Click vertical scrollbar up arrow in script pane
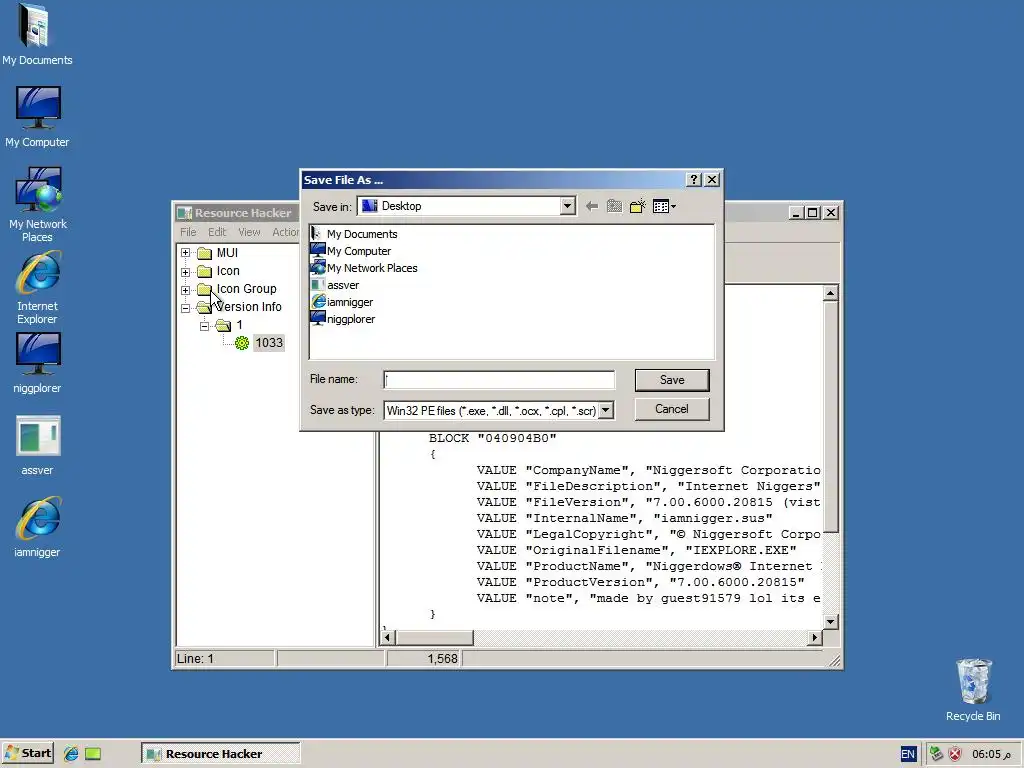This screenshot has width=1024, height=768. pyautogui.click(x=830, y=293)
